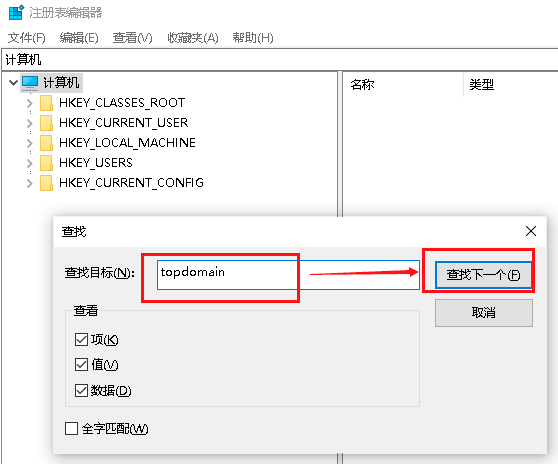The image size is (558, 464).
Task: Uncheck the 数据(D) checkbox
Action: 81,390
